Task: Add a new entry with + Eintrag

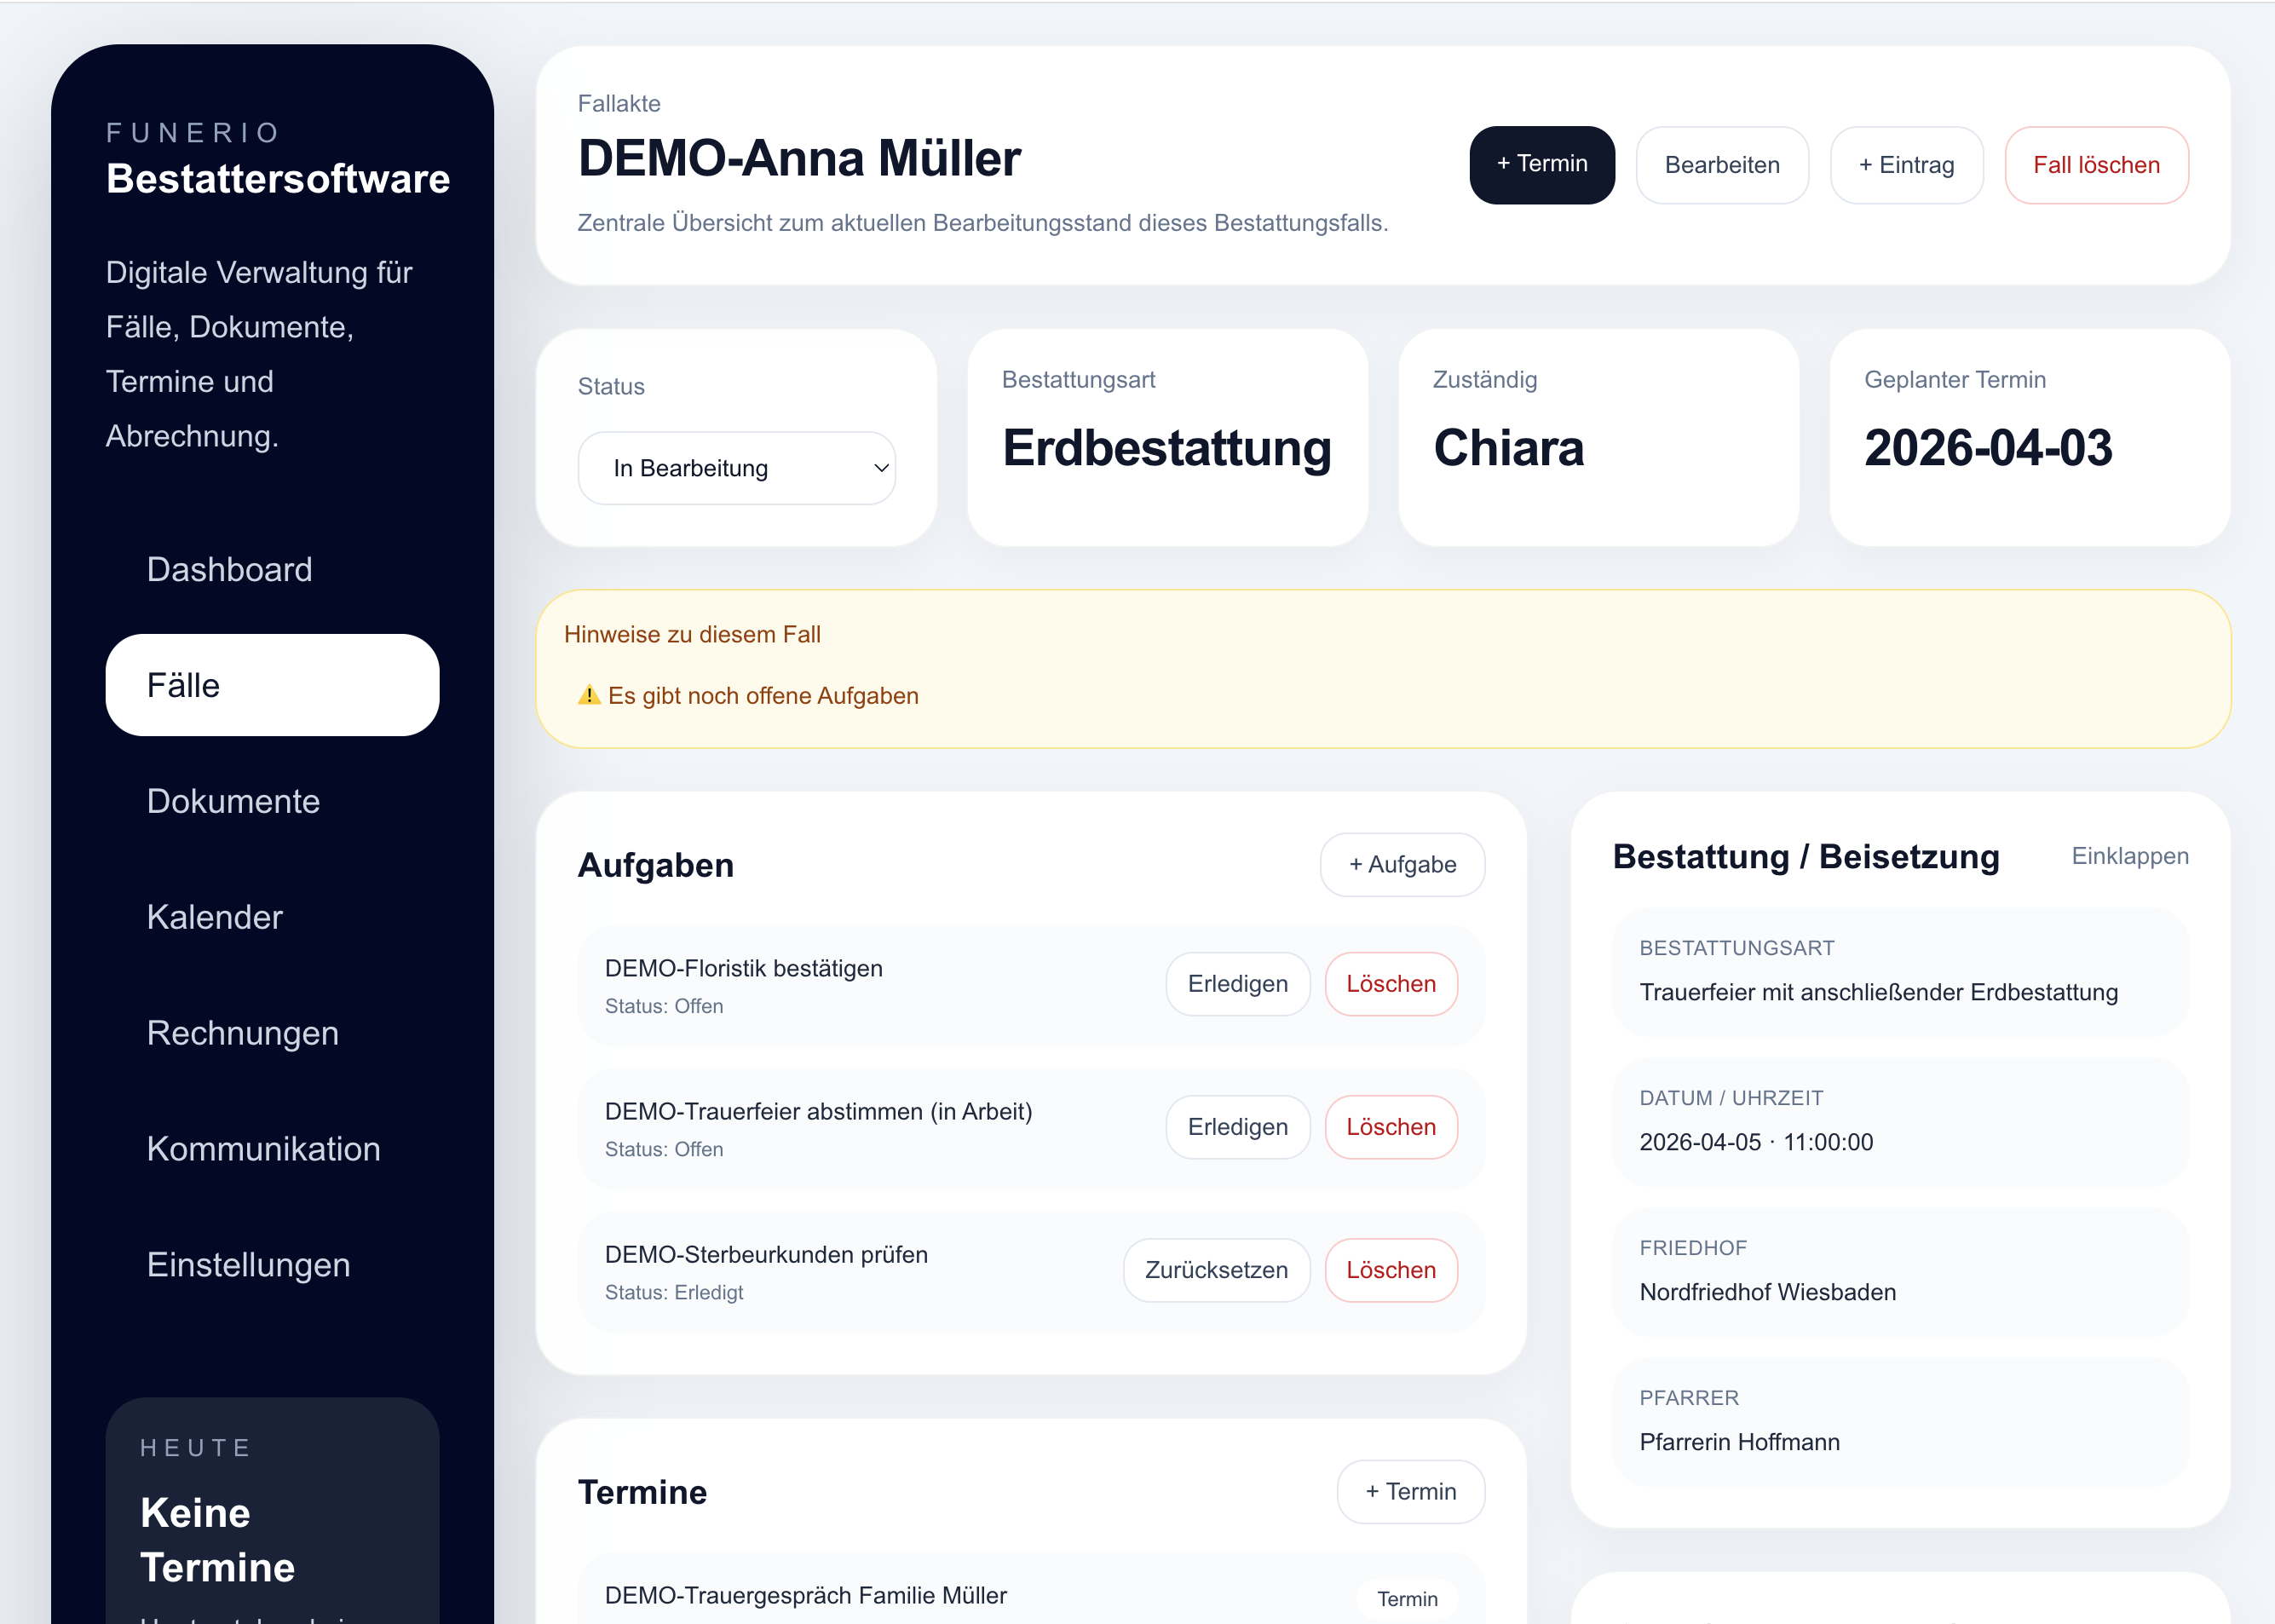Action: tap(1906, 165)
